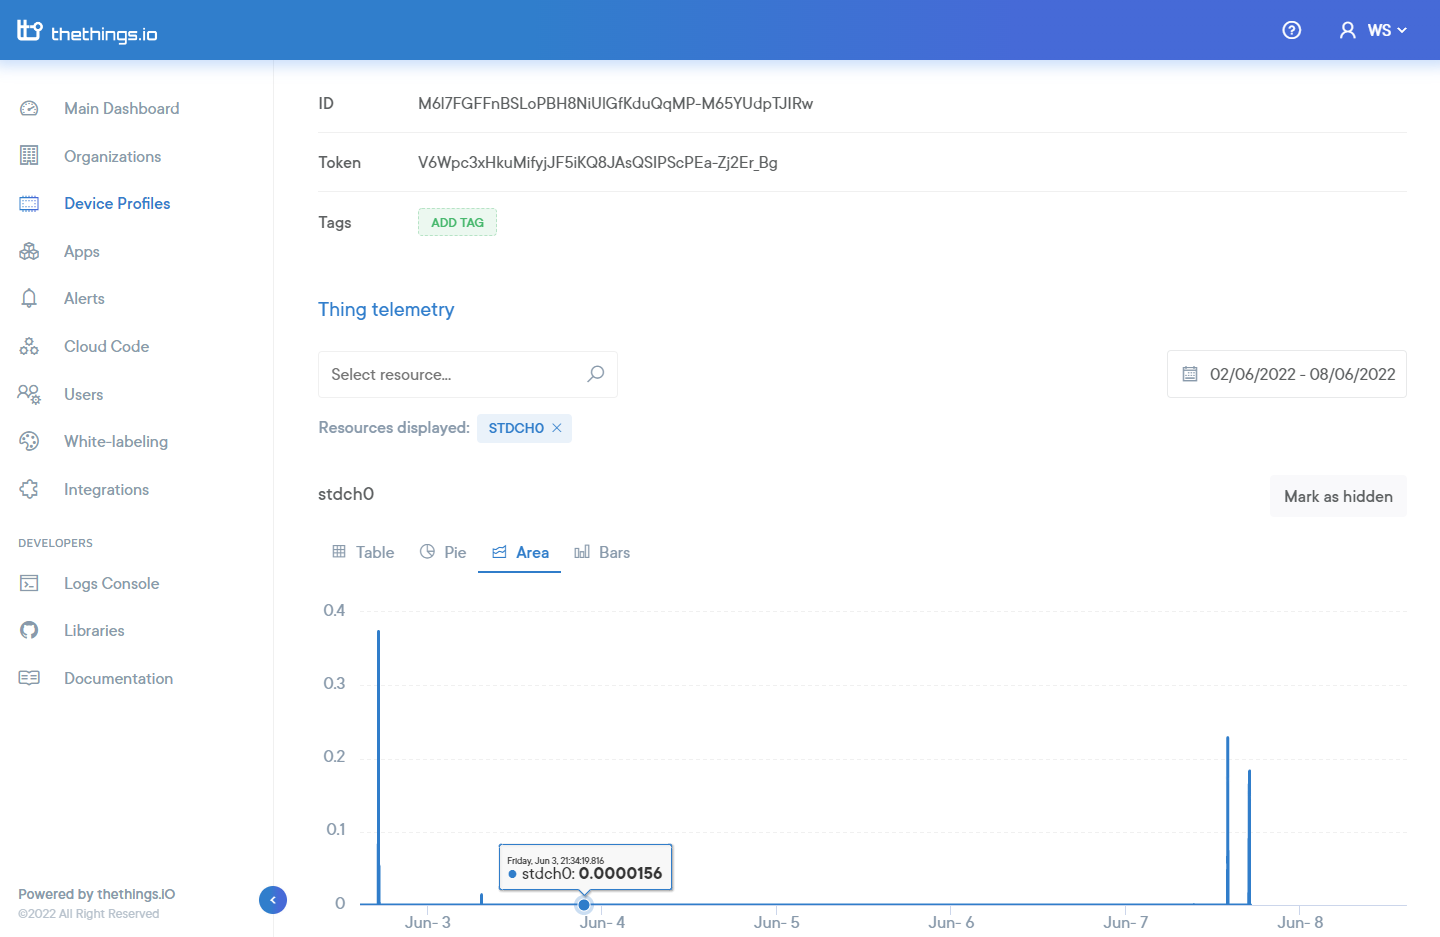
Task: Click the calendar icon in date picker
Action: 1190,374
